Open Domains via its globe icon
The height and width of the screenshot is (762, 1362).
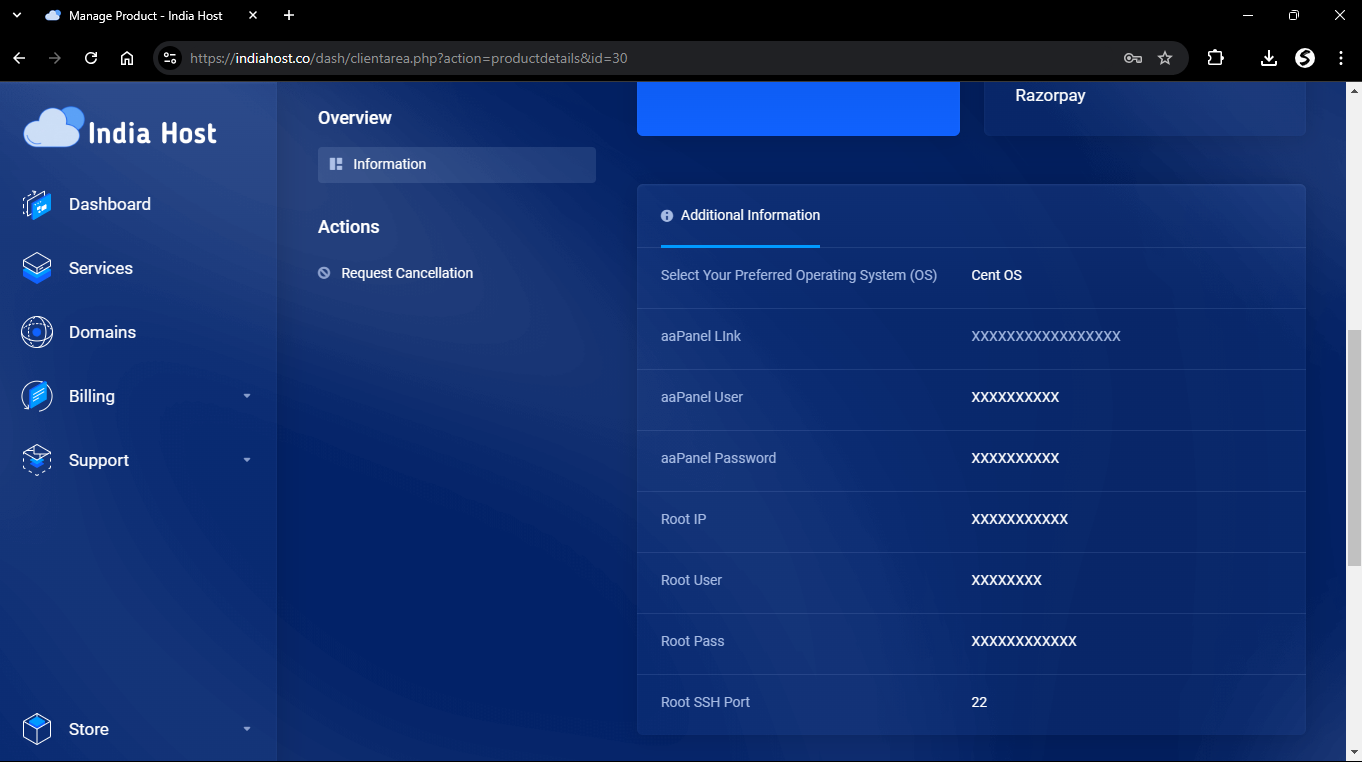click(36, 332)
